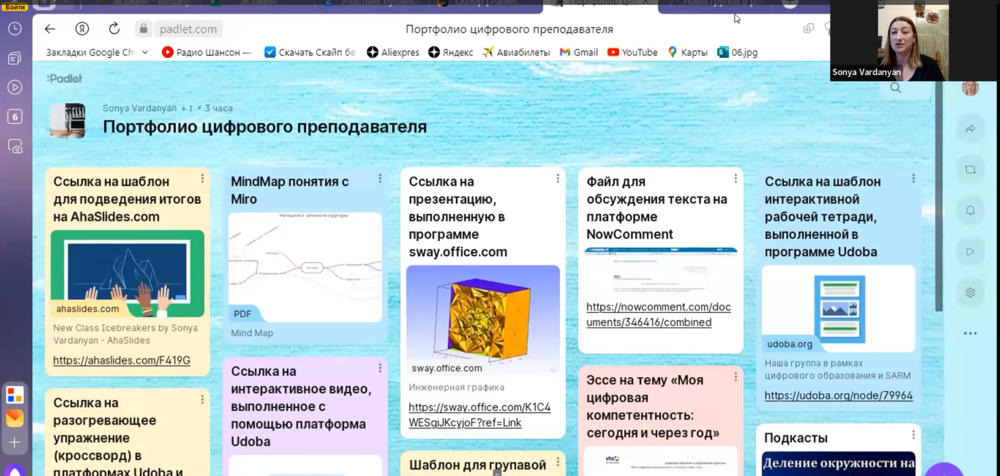This screenshot has height=476, width=1000.
Task: Click the nowcomment.com documents link
Action: tap(658, 314)
